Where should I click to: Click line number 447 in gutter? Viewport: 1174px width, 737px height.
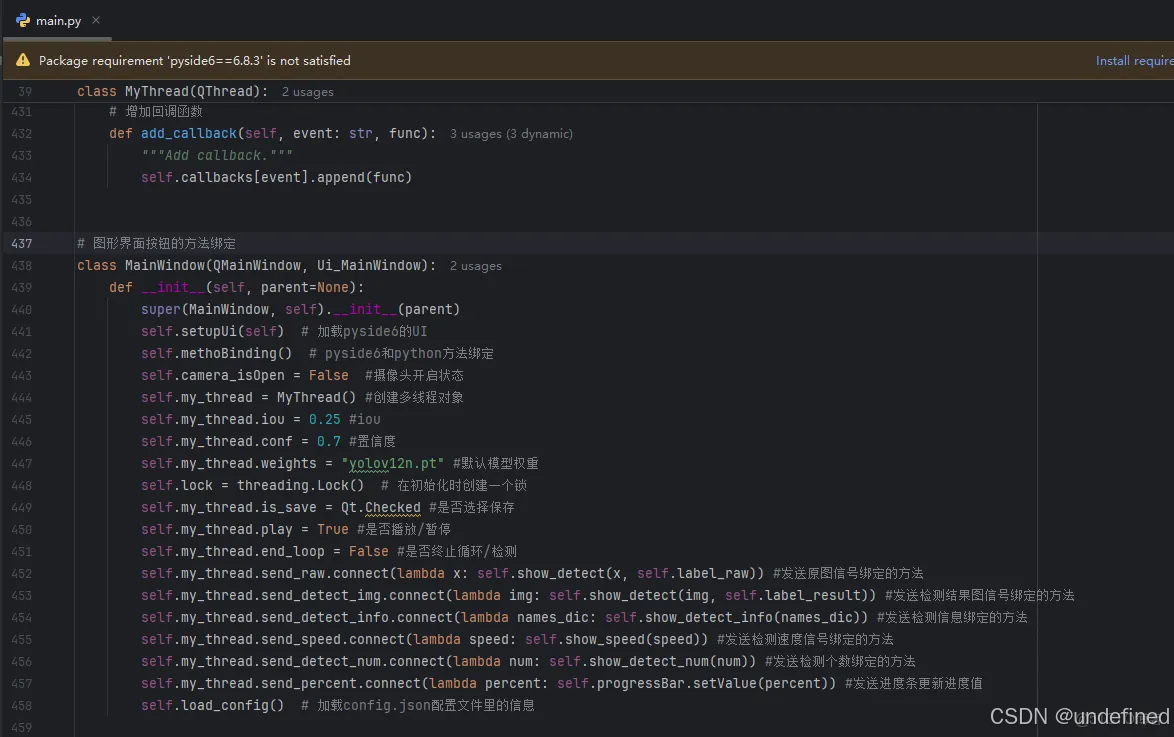pyautogui.click(x=22, y=464)
